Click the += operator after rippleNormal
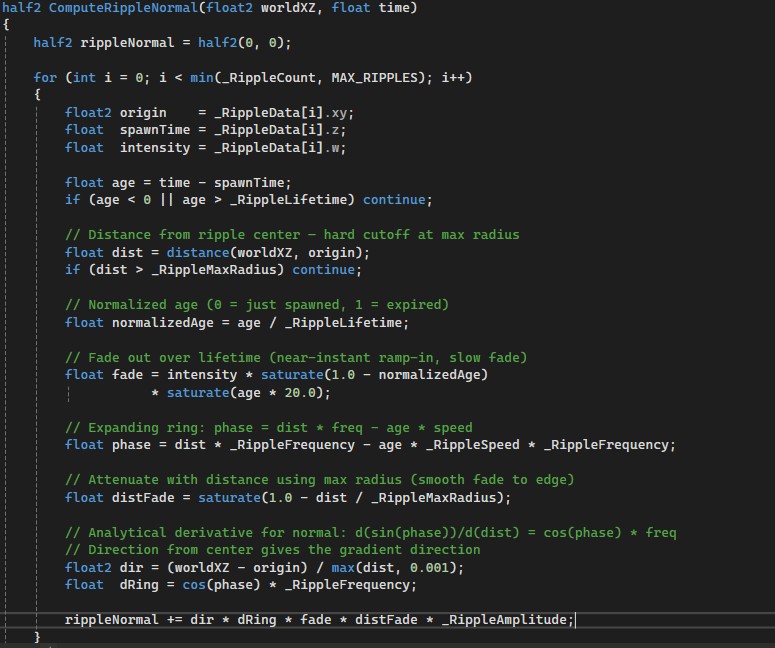Screen dimensions: 775x648 (174, 620)
